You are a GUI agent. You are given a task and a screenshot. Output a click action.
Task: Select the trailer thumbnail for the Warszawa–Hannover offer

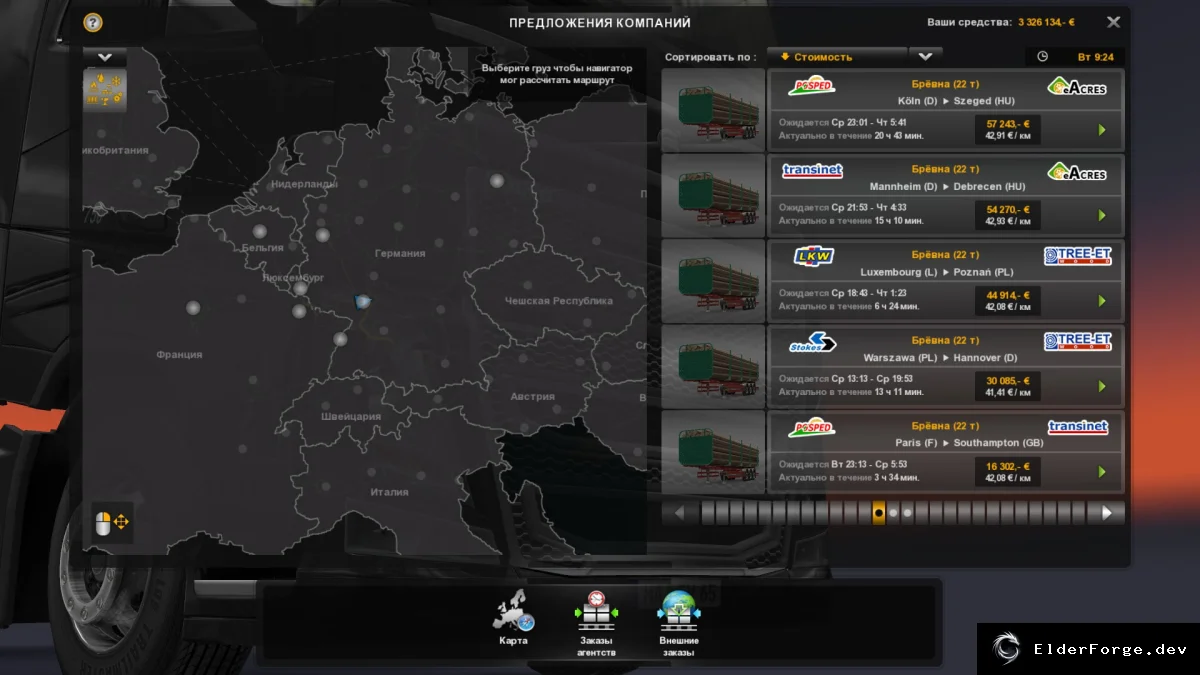713,366
